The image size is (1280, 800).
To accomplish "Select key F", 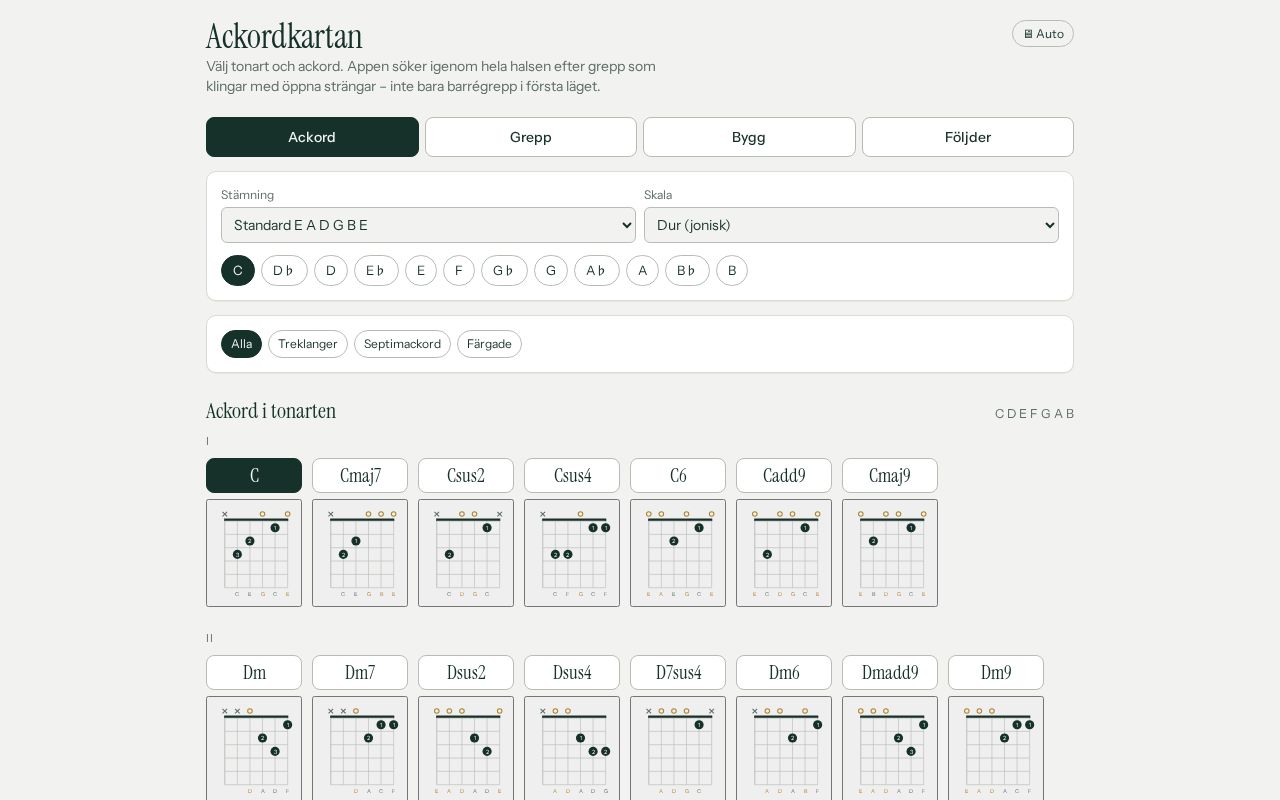I will pyautogui.click(x=459, y=271).
